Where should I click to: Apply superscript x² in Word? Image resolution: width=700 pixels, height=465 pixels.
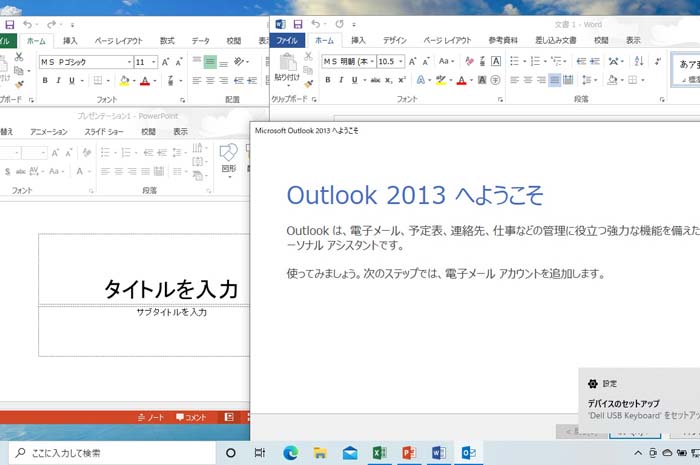coord(402,80)
